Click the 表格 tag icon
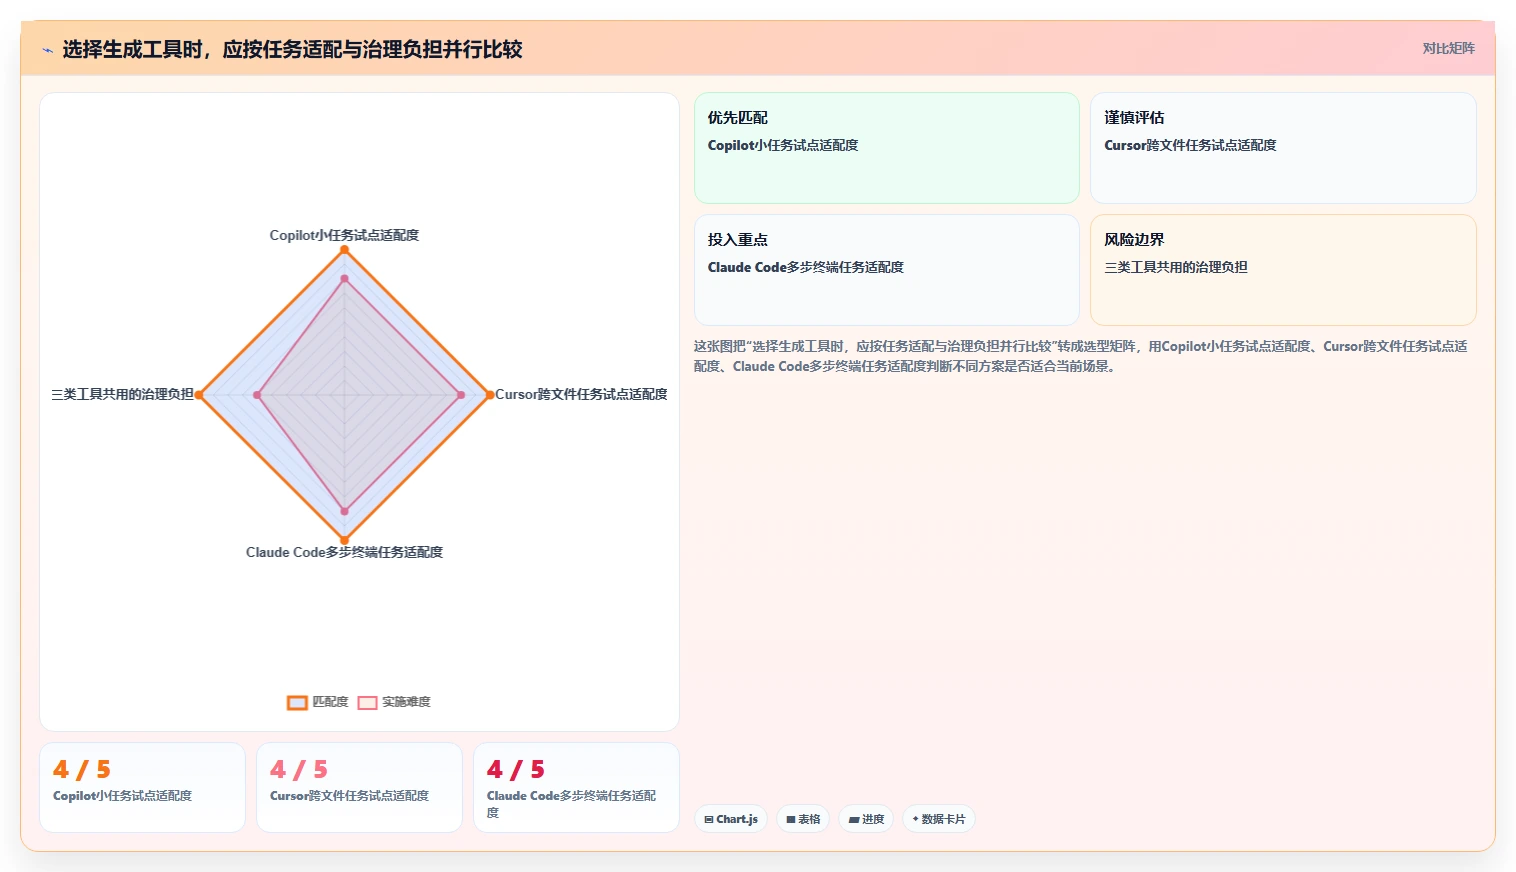The width and height of the screenshot is (1516, 872). point(790,819)
